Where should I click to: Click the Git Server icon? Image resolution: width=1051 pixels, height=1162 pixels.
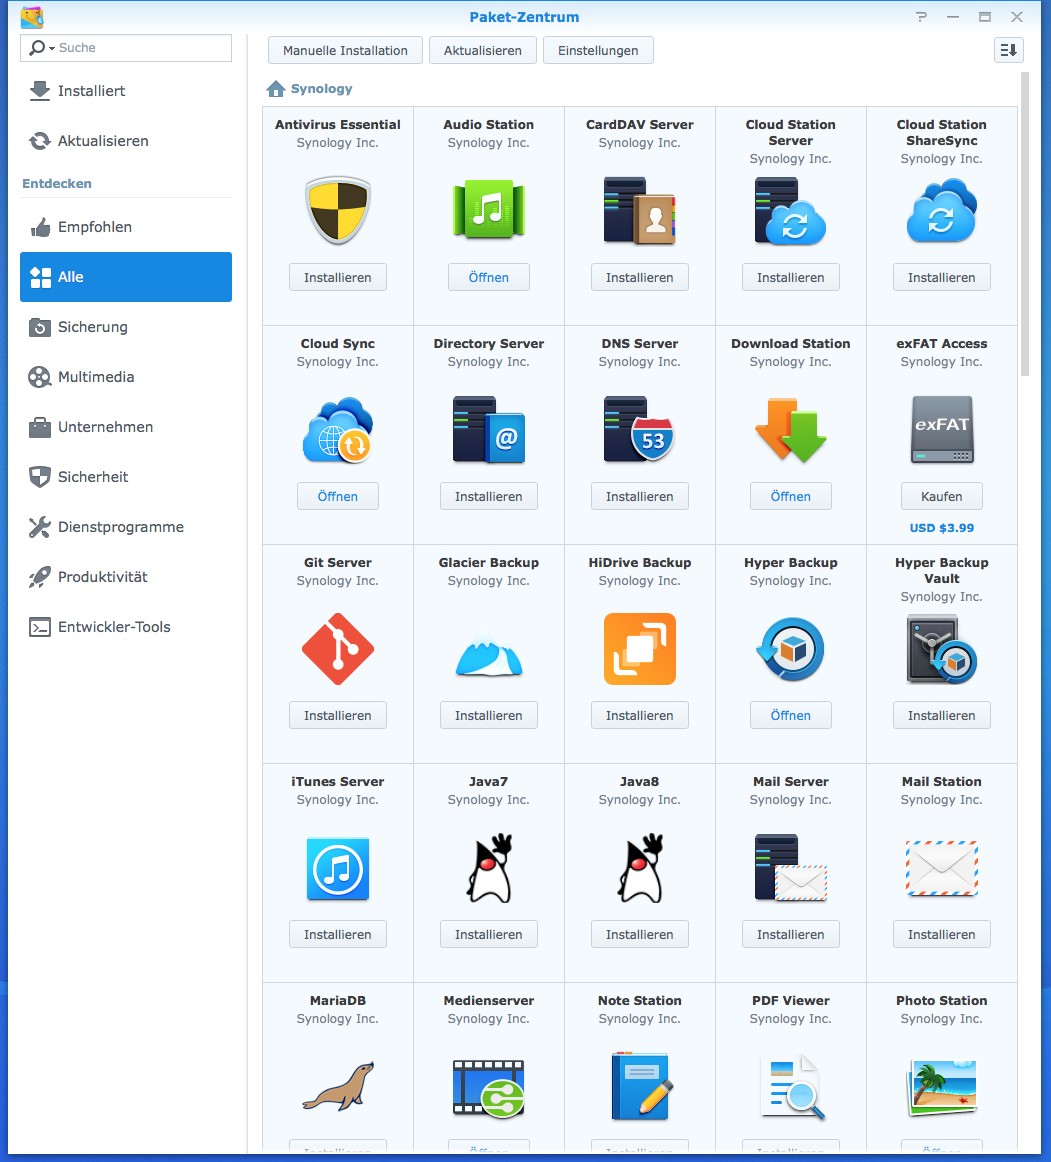point(338,648)
